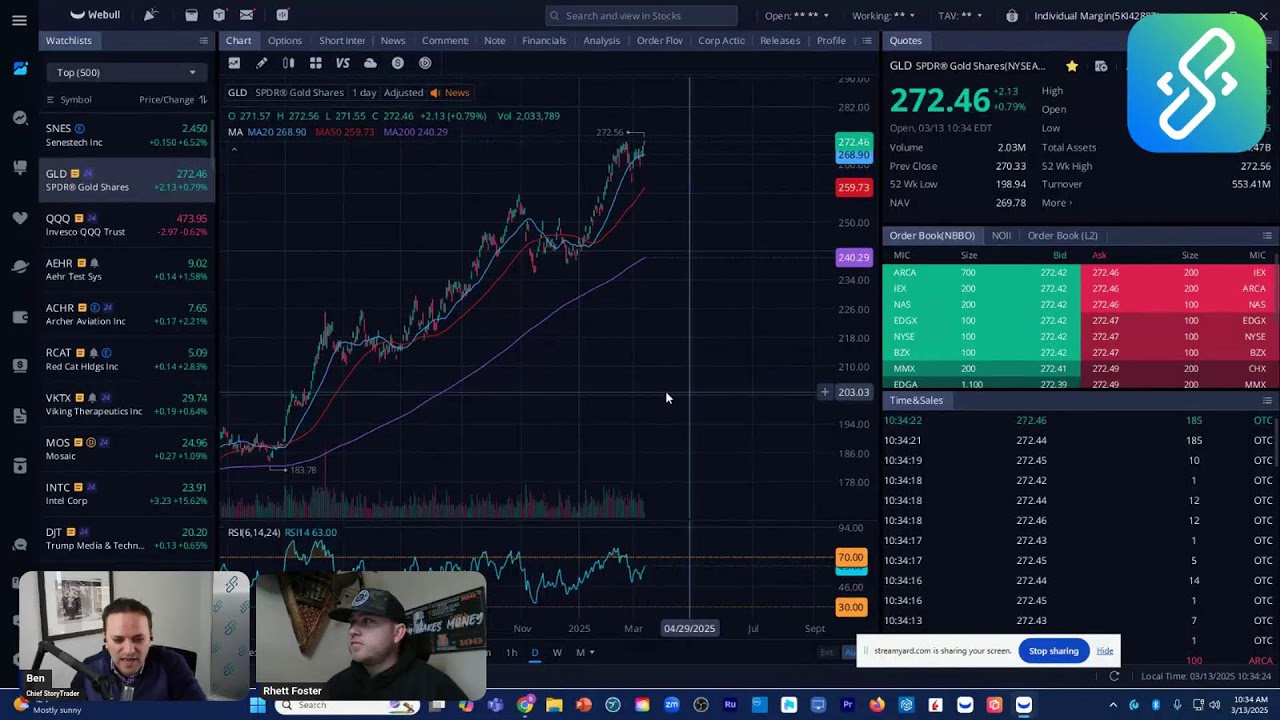Viewport: 1280px width, 720px height.
Task: Click the refresh icon near Local Time
Action: [1114, 676]
